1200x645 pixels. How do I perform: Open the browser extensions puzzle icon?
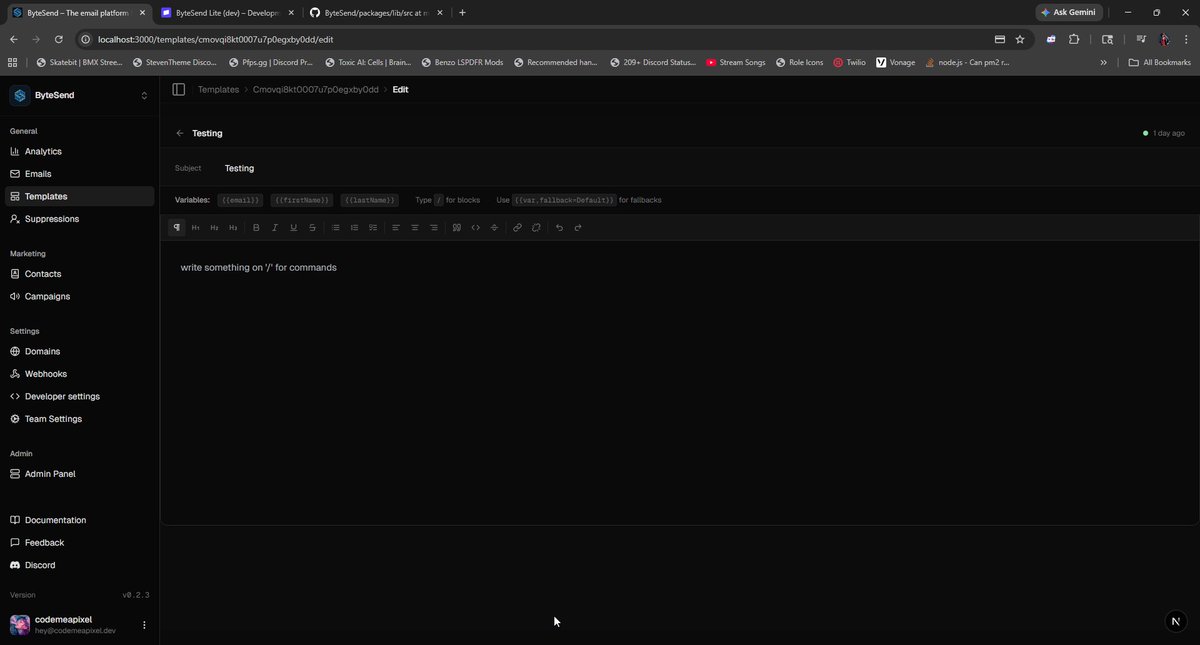tap(1074, 39)
